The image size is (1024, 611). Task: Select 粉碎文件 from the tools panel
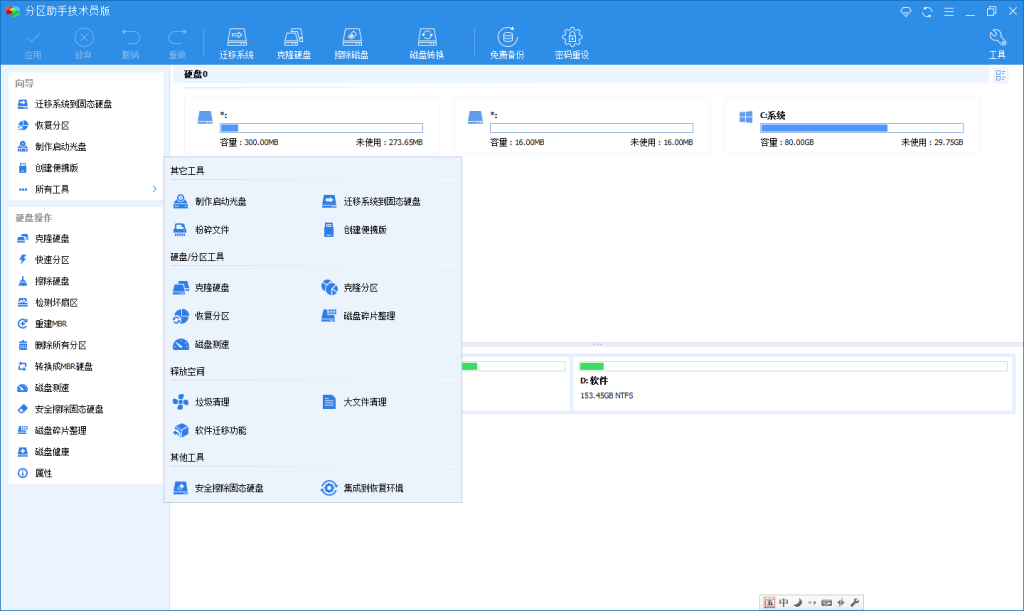pyautogui.click(x=213, y=229)
